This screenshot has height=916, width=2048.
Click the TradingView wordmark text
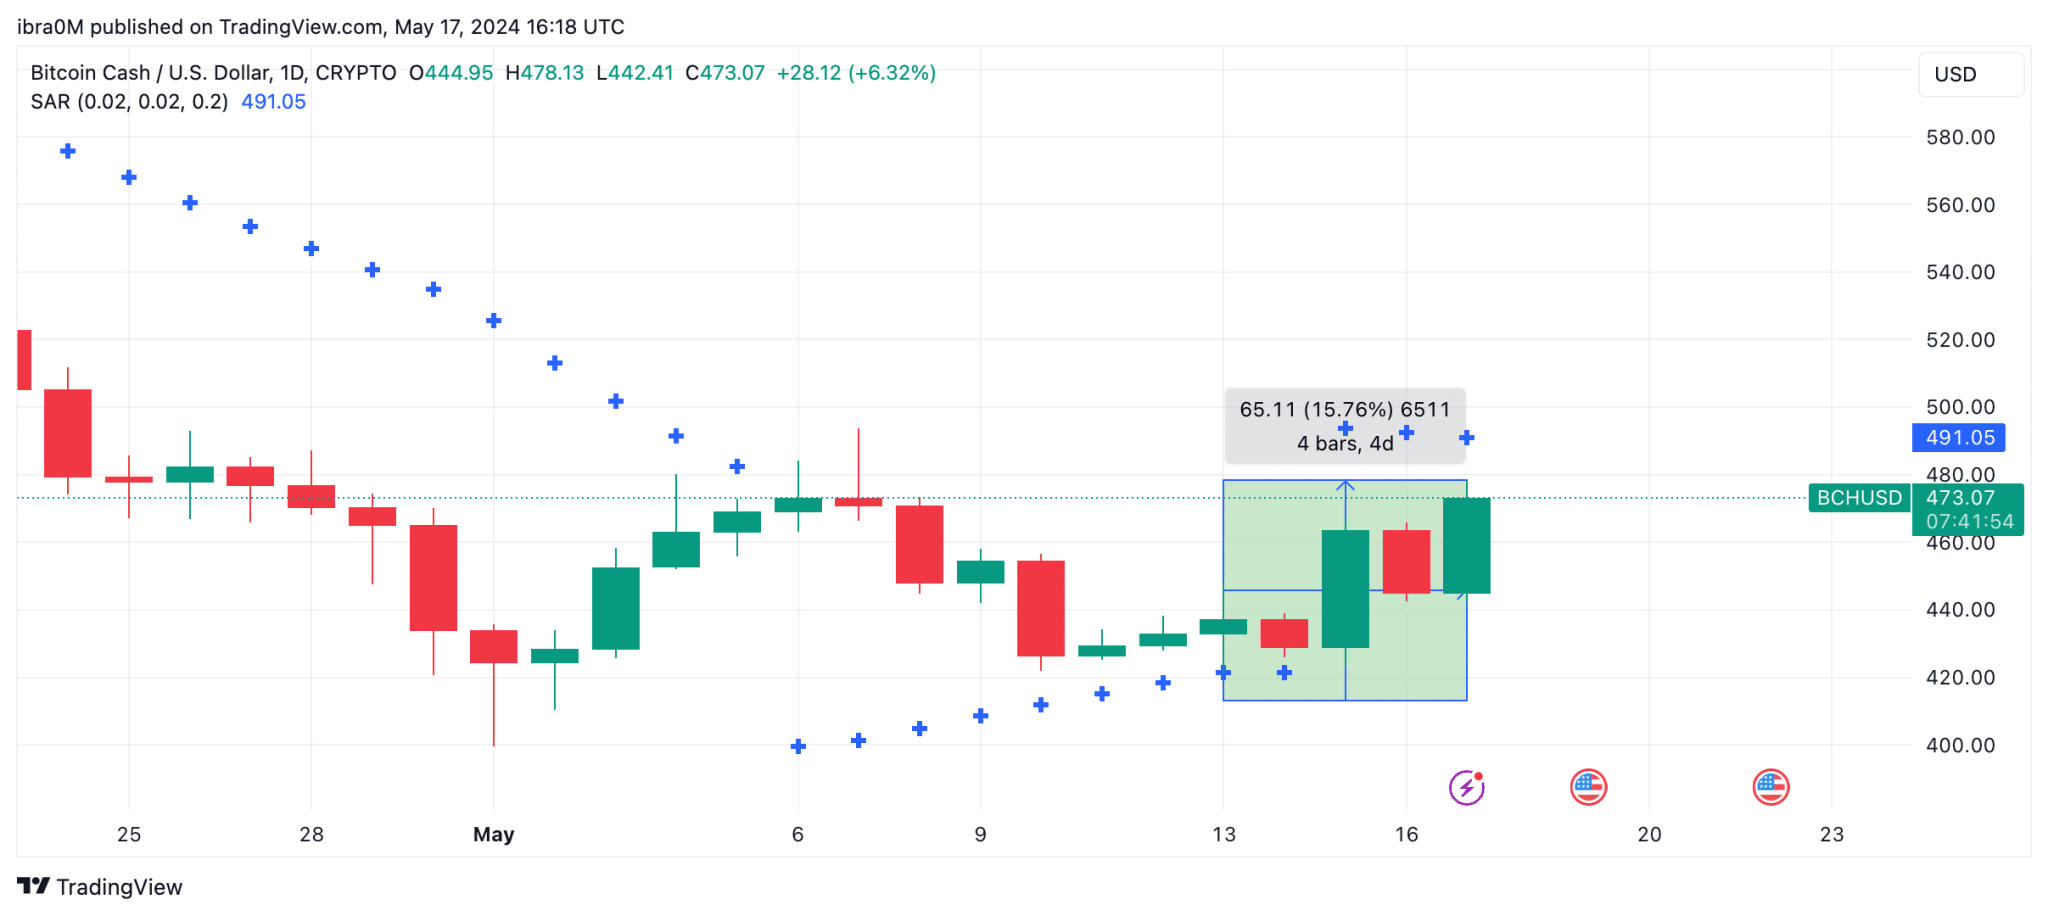(x=119, y=887)
